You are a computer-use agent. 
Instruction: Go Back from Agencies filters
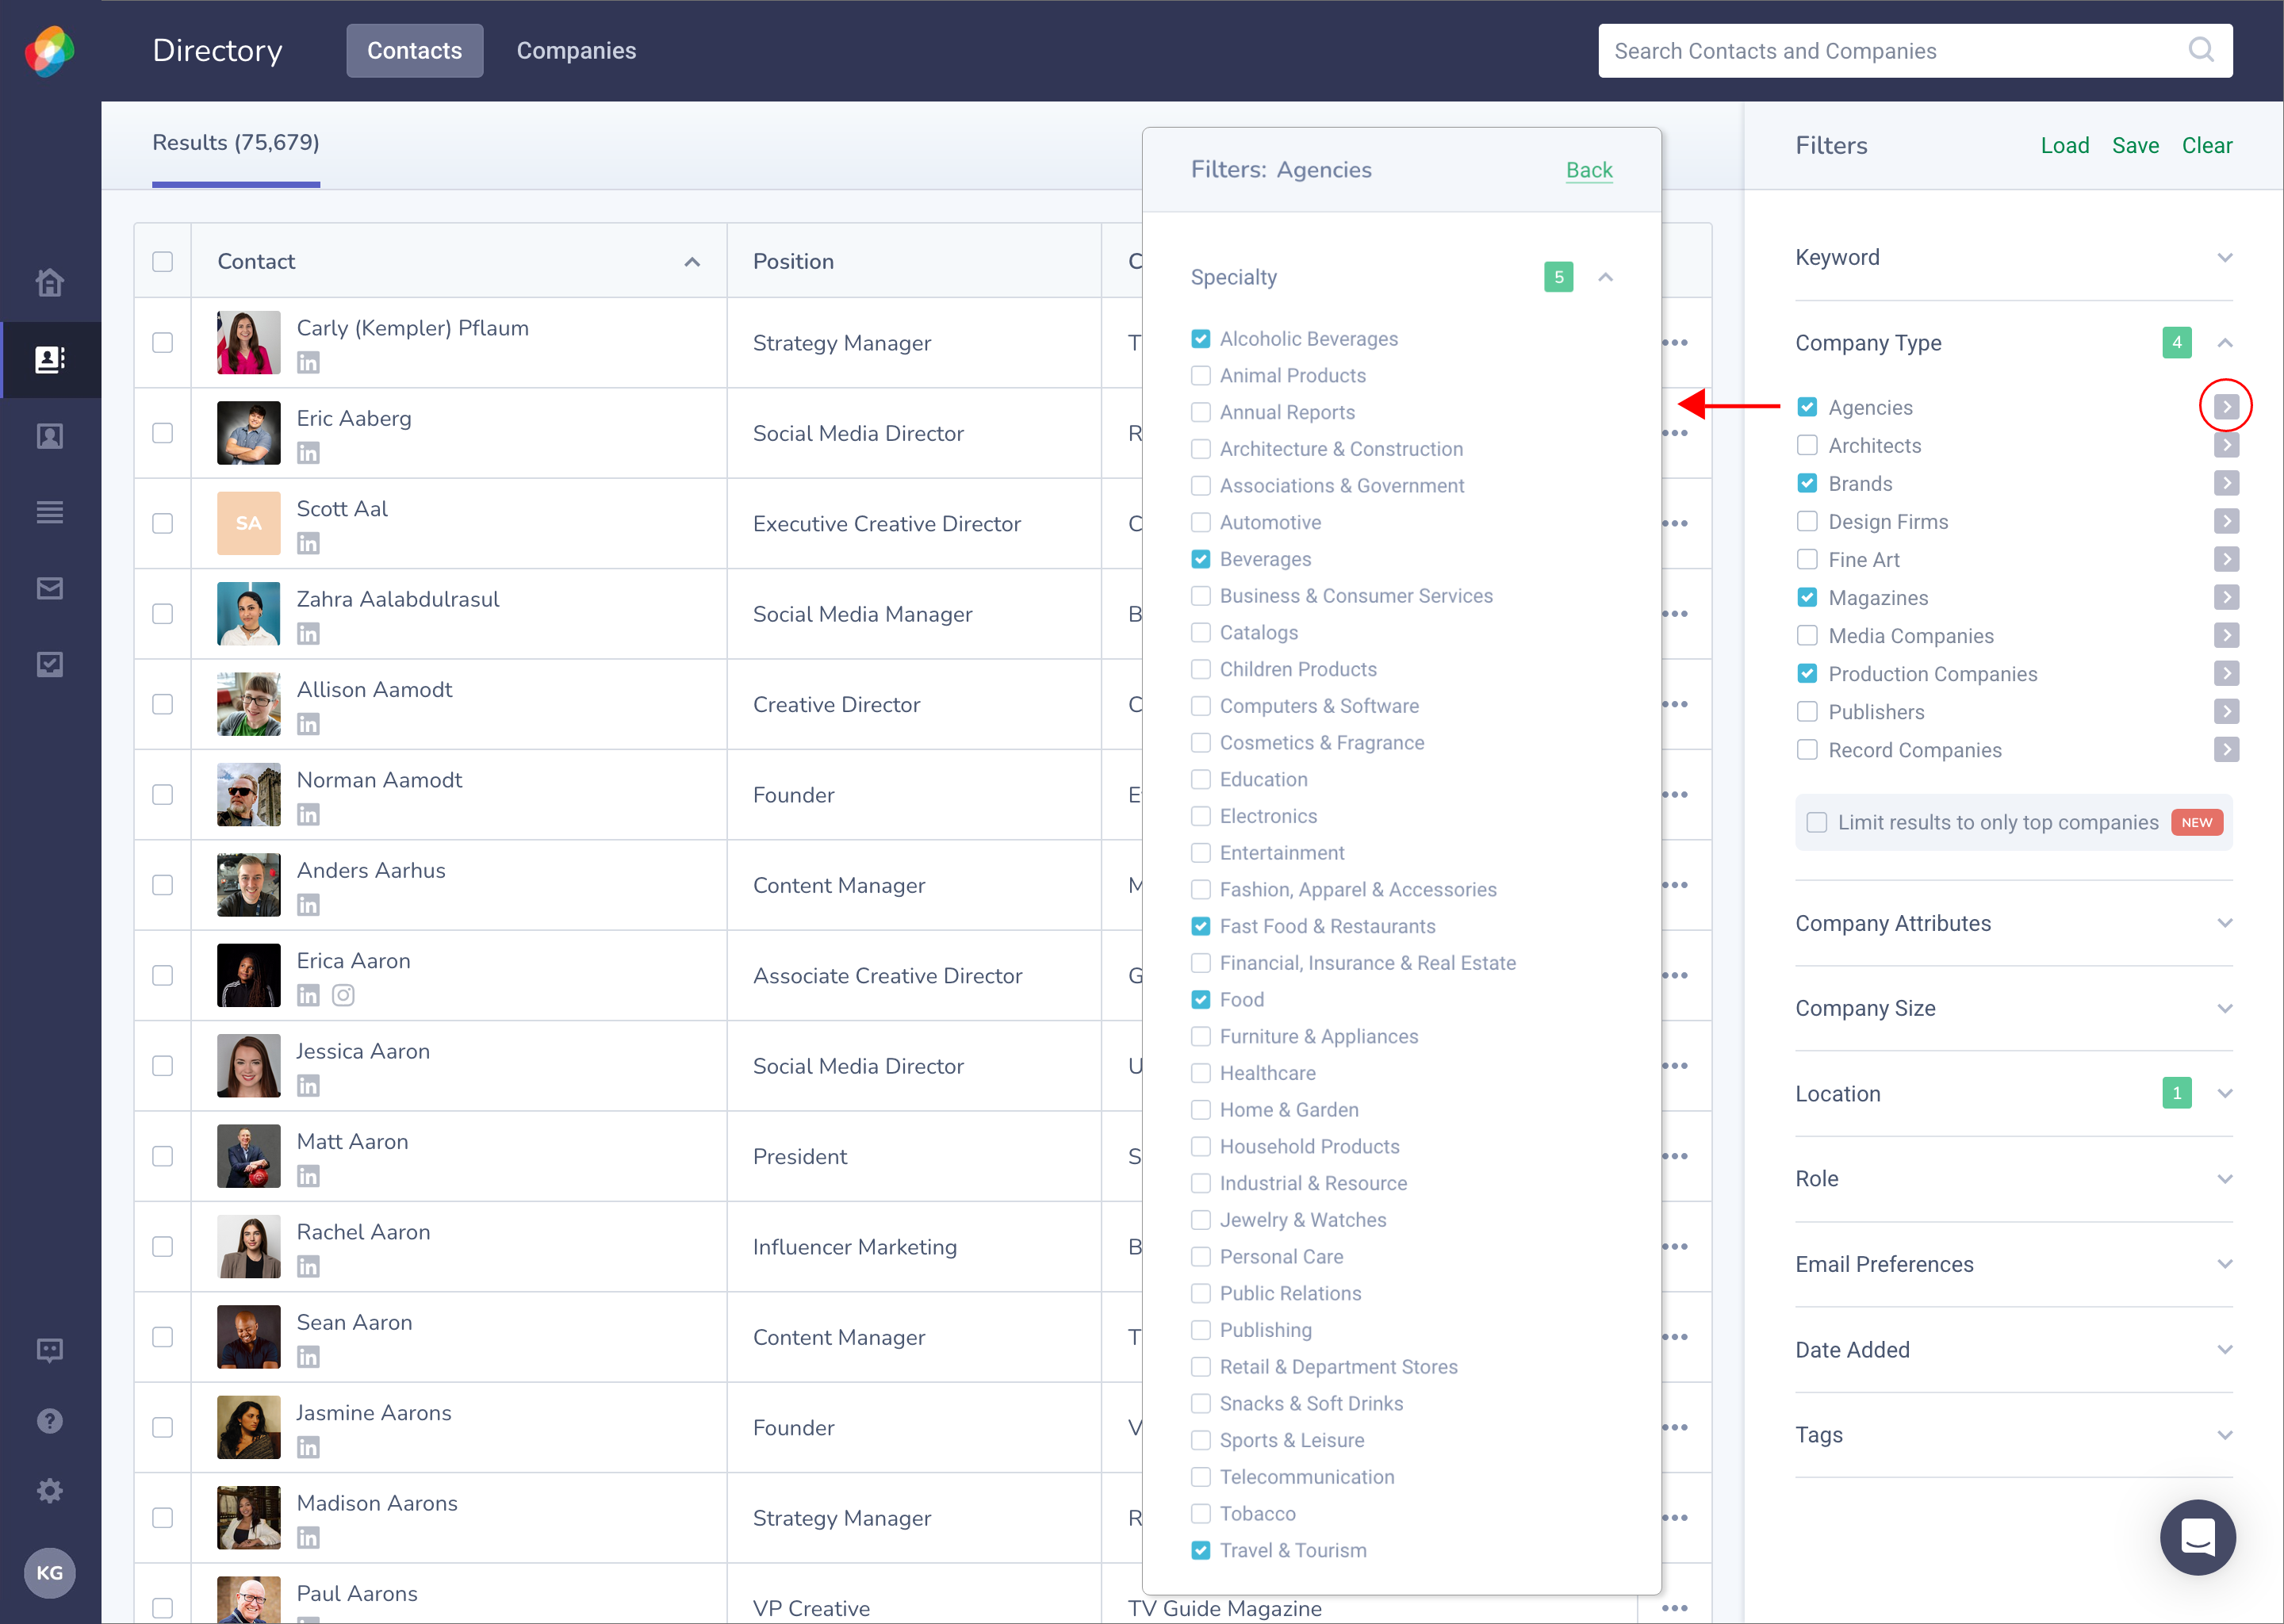(x=1589, y=170)
